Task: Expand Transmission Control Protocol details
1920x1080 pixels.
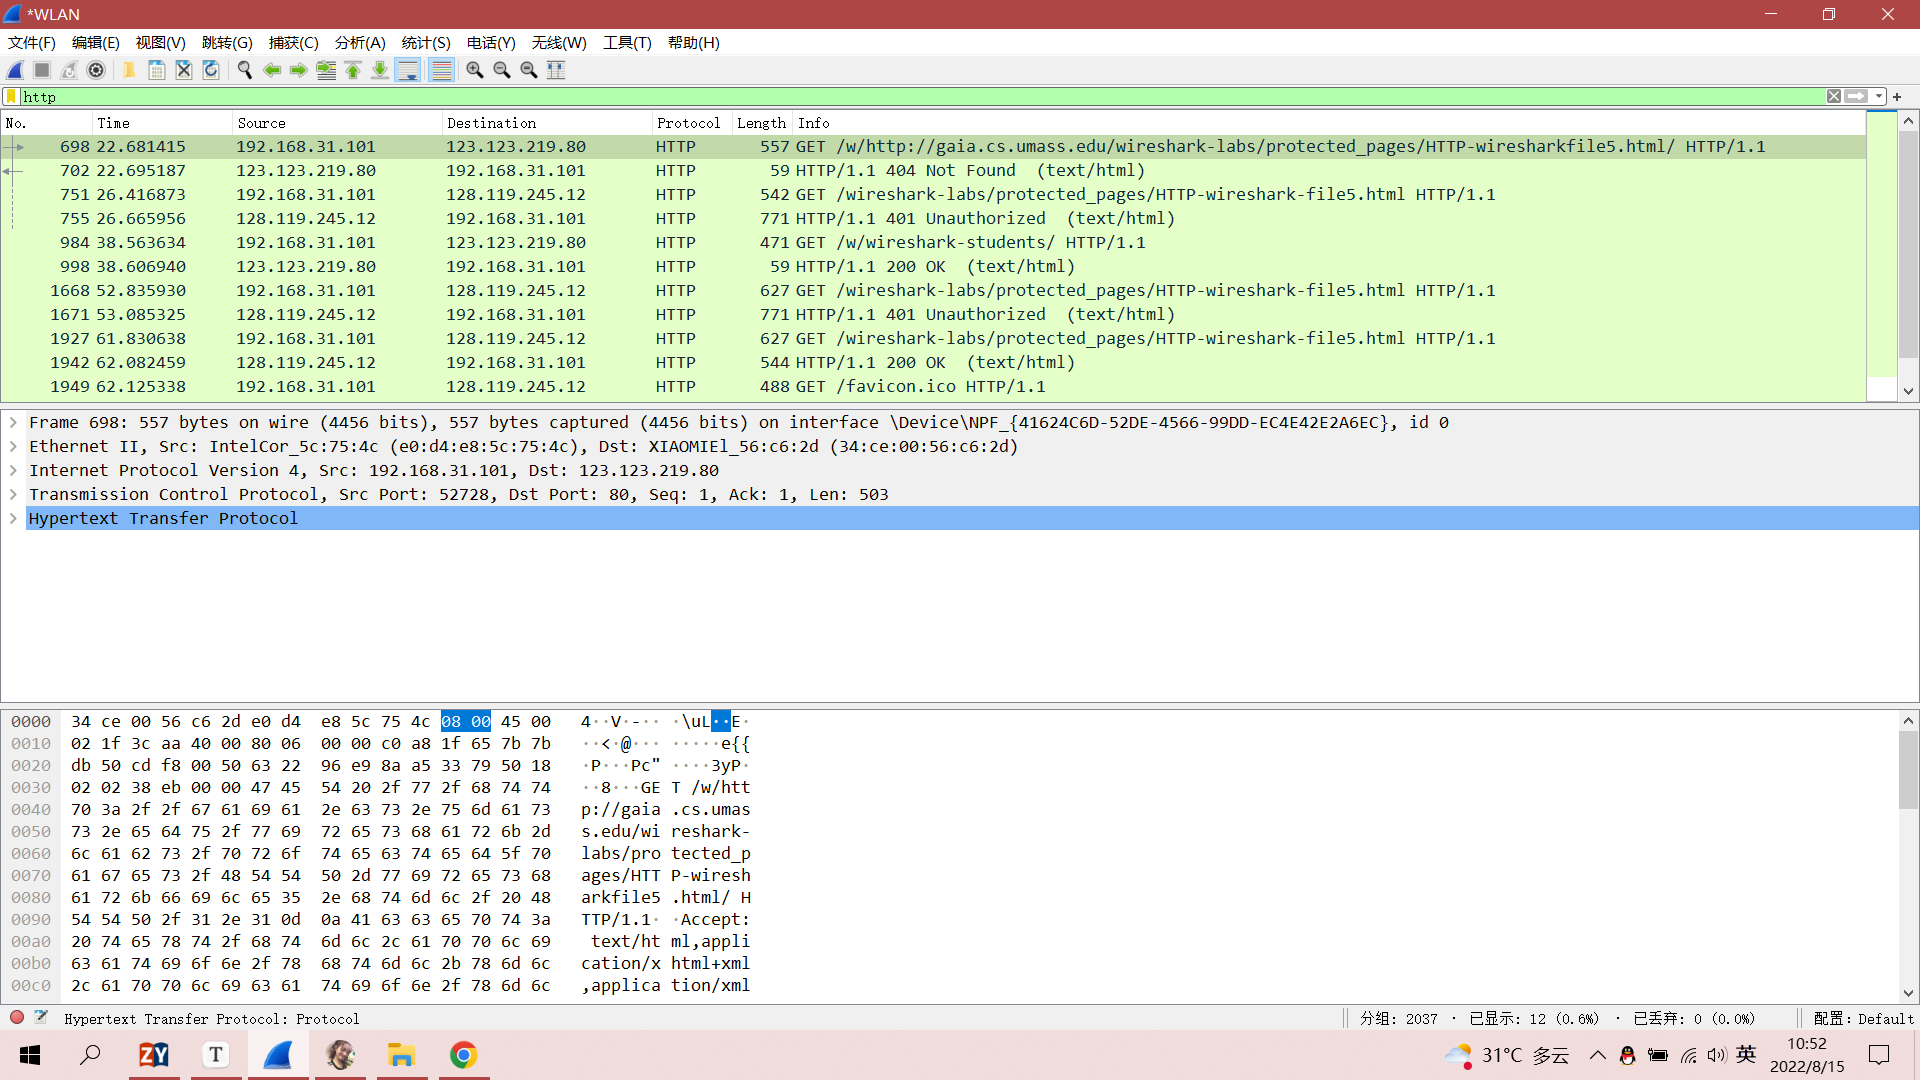Action: (x=13, y=494)
